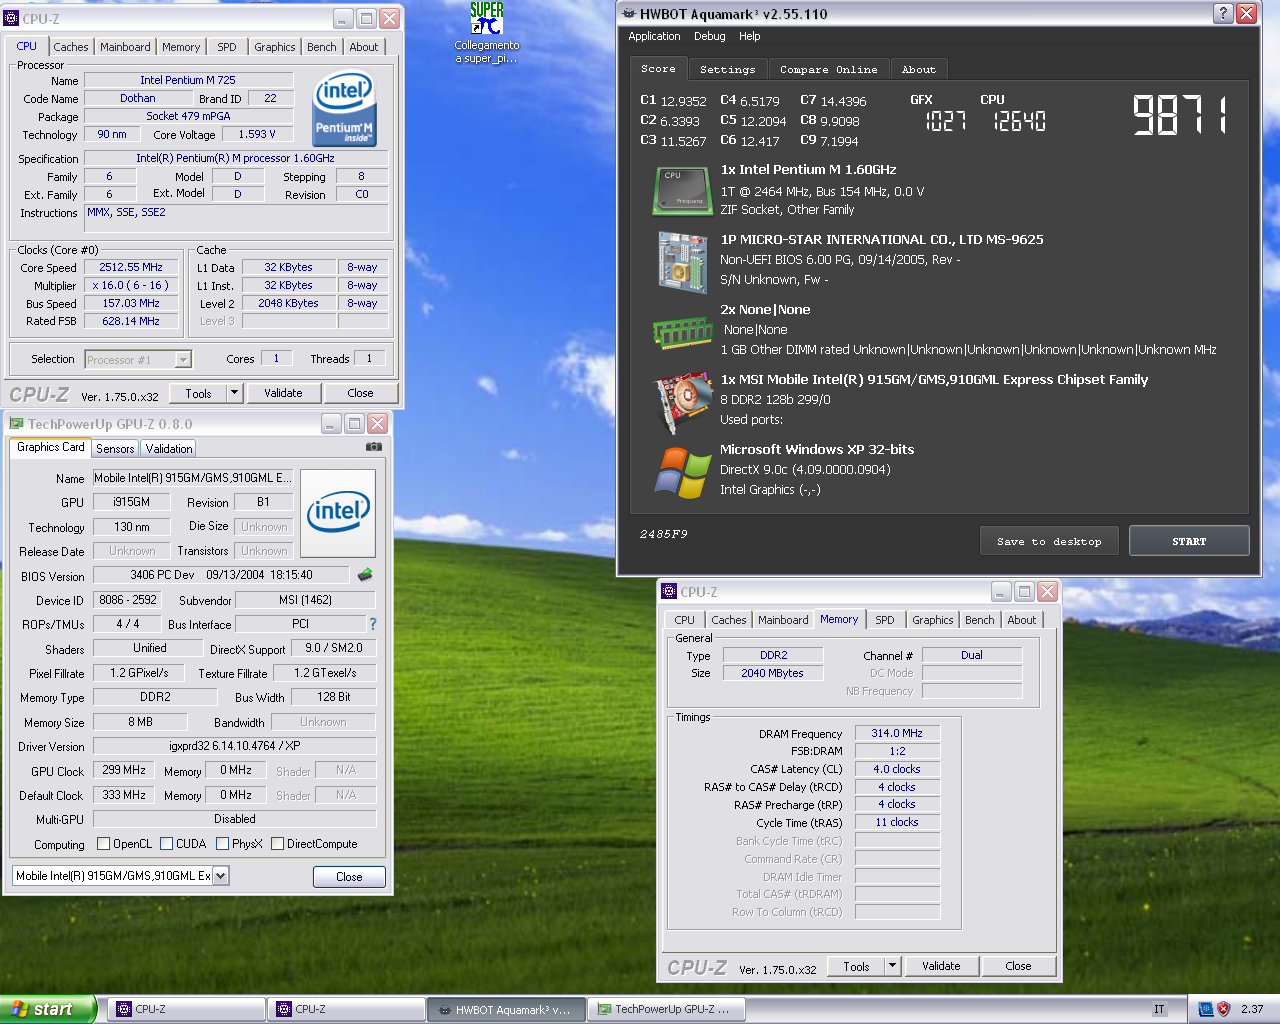
Task: Open the Bench tab in top CPU-Z window
Action: 322,47
